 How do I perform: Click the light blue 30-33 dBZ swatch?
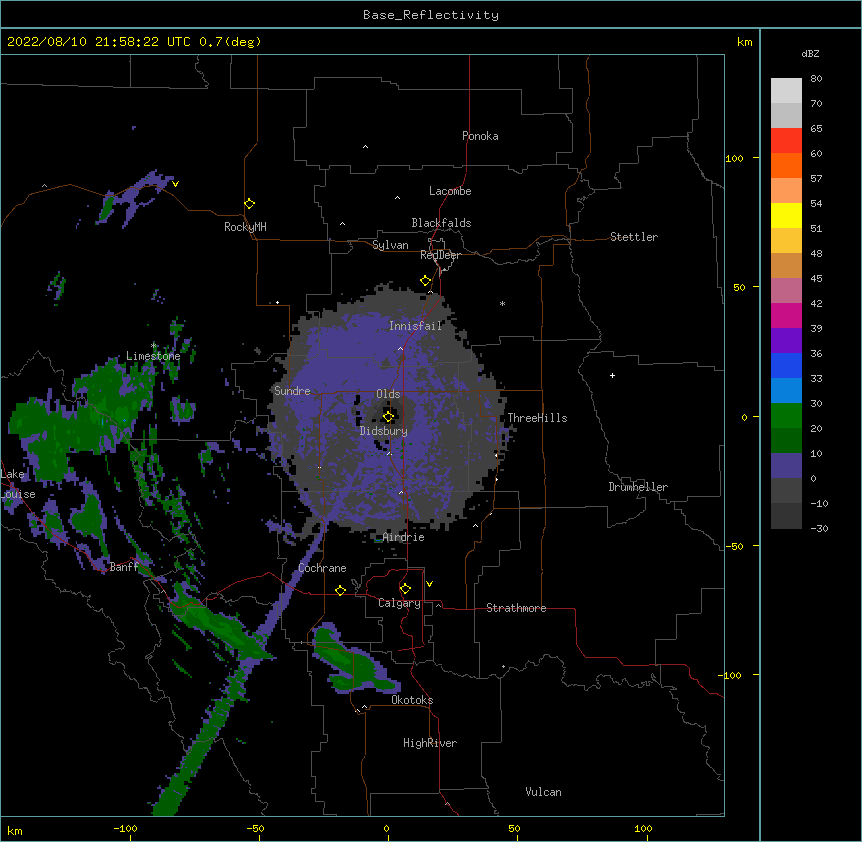786,391
